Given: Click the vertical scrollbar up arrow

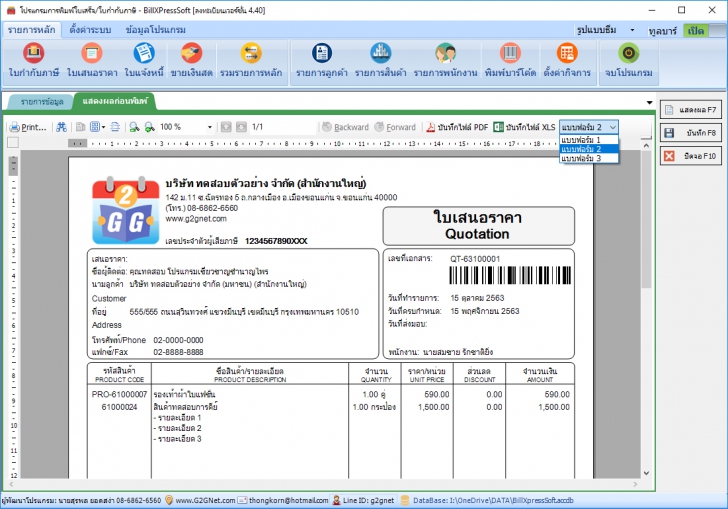Looking at the screenshot, I should pyautogui.click(x=646, y=145).
